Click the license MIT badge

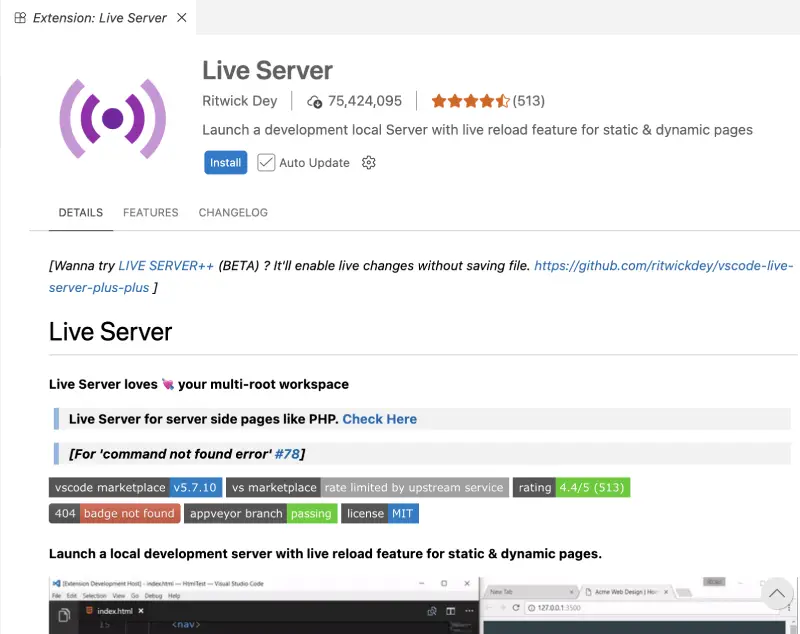(x=380, y=513)
